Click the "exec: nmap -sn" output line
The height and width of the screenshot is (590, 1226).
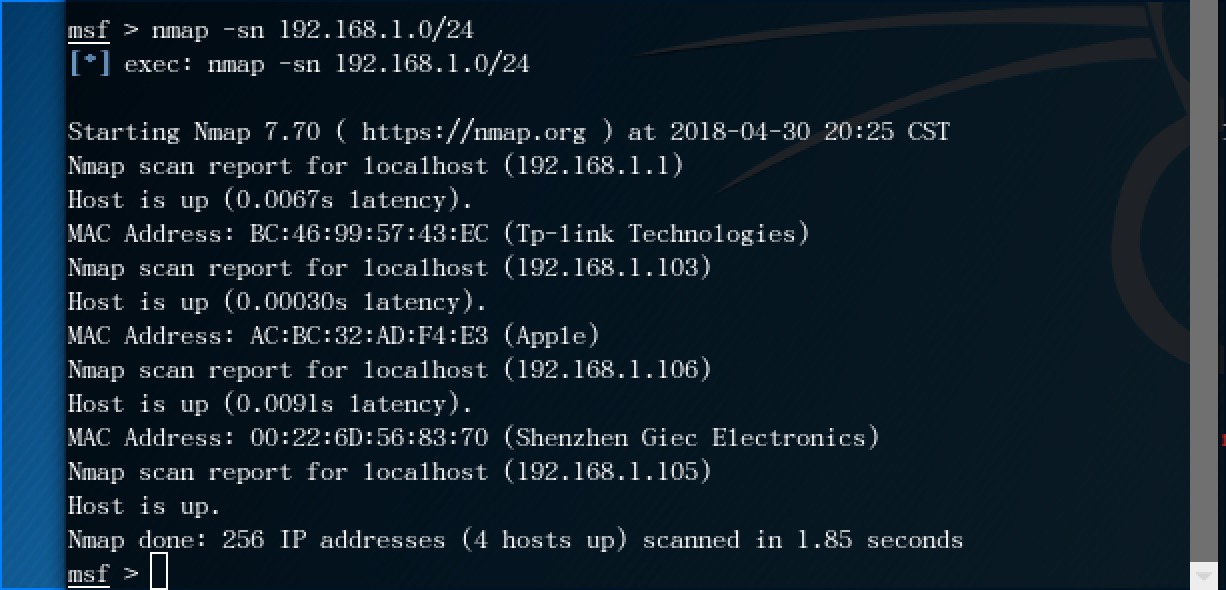[326, 64]
